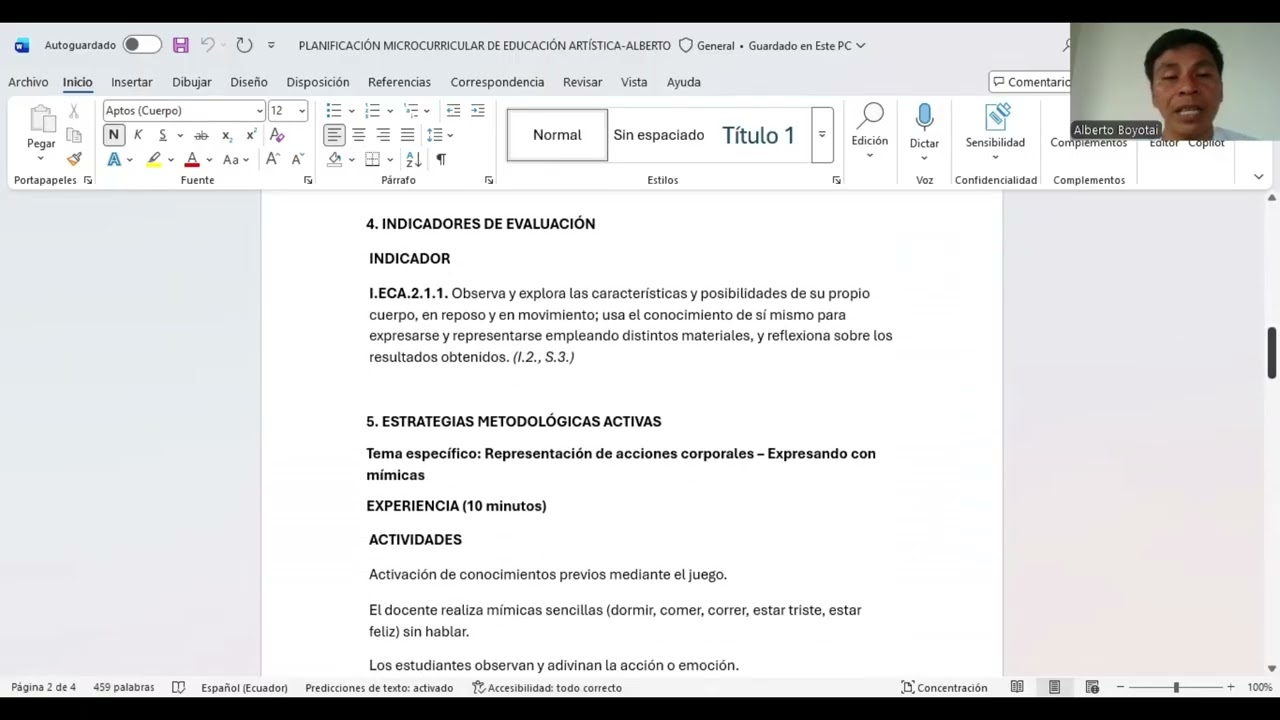Toggle align left button
This screenshot has width=1280, height=720.
334,135
